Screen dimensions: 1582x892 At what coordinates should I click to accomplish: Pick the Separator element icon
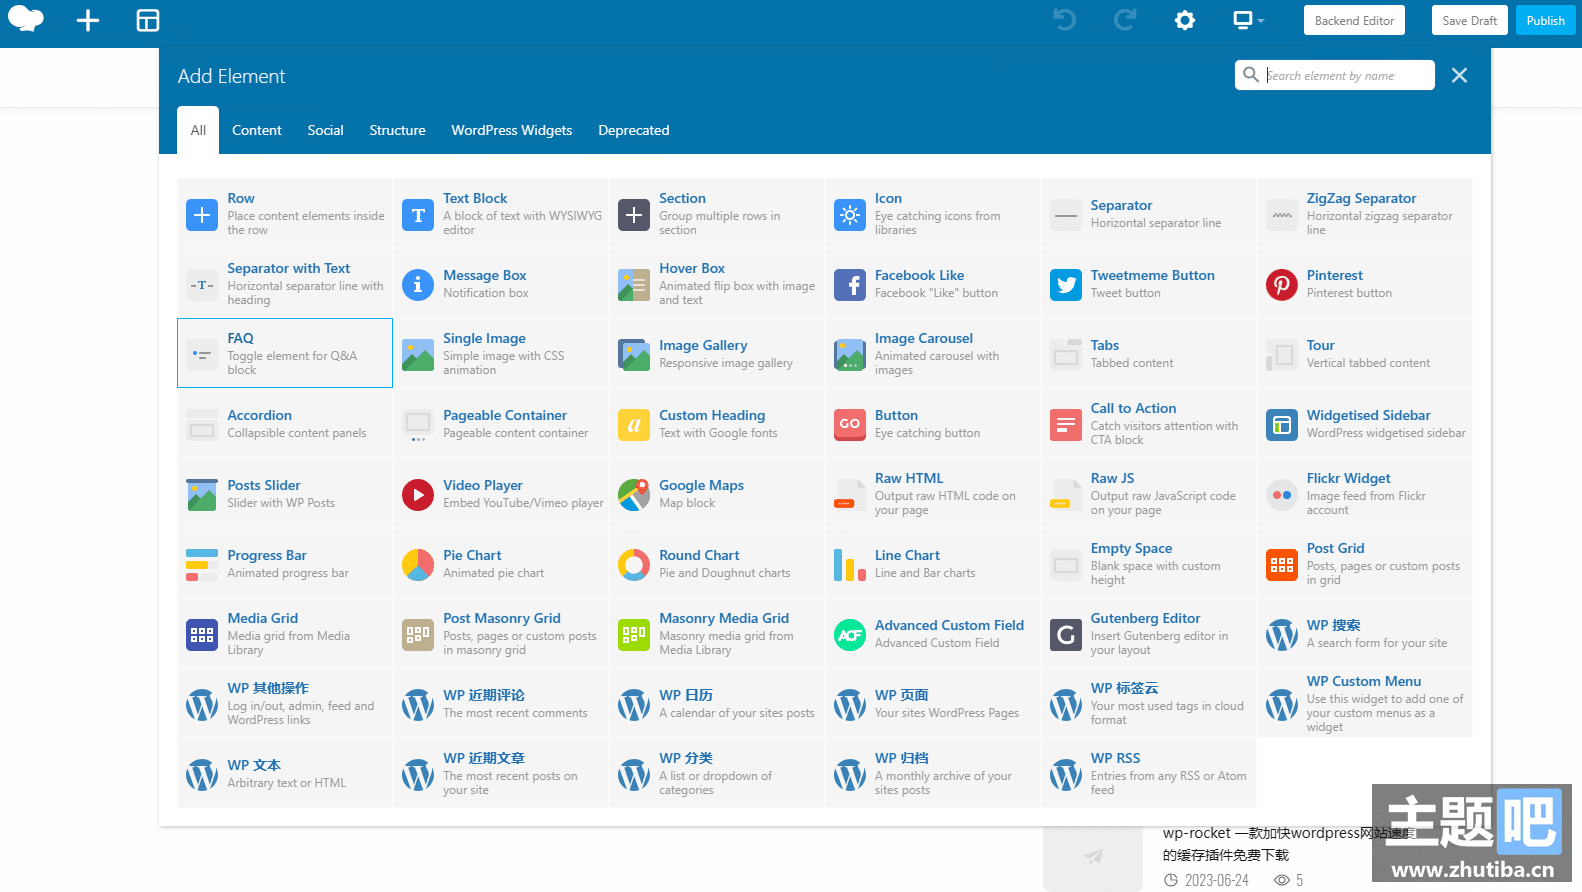point(1066,215)
